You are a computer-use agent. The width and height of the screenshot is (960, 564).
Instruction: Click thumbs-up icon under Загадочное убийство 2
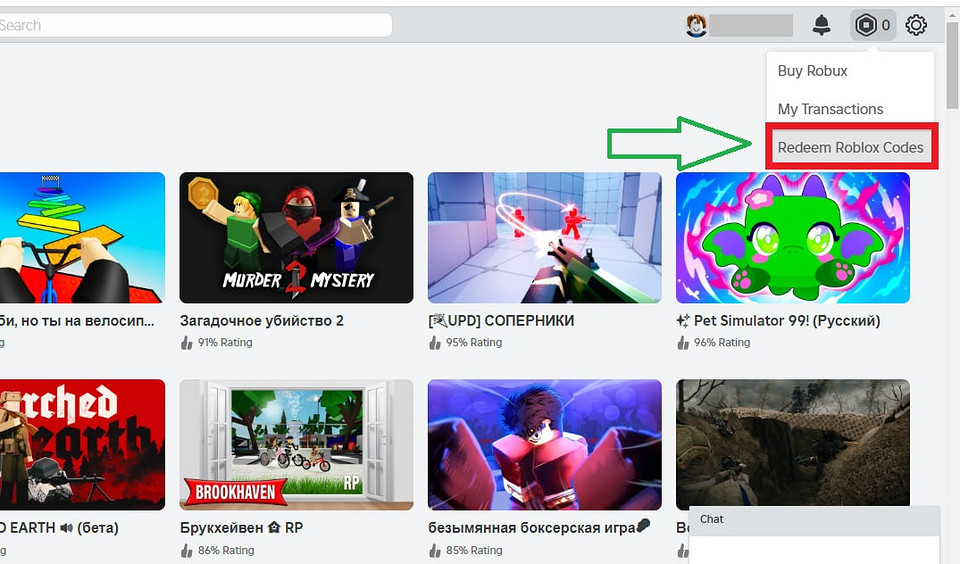point(186,343)
